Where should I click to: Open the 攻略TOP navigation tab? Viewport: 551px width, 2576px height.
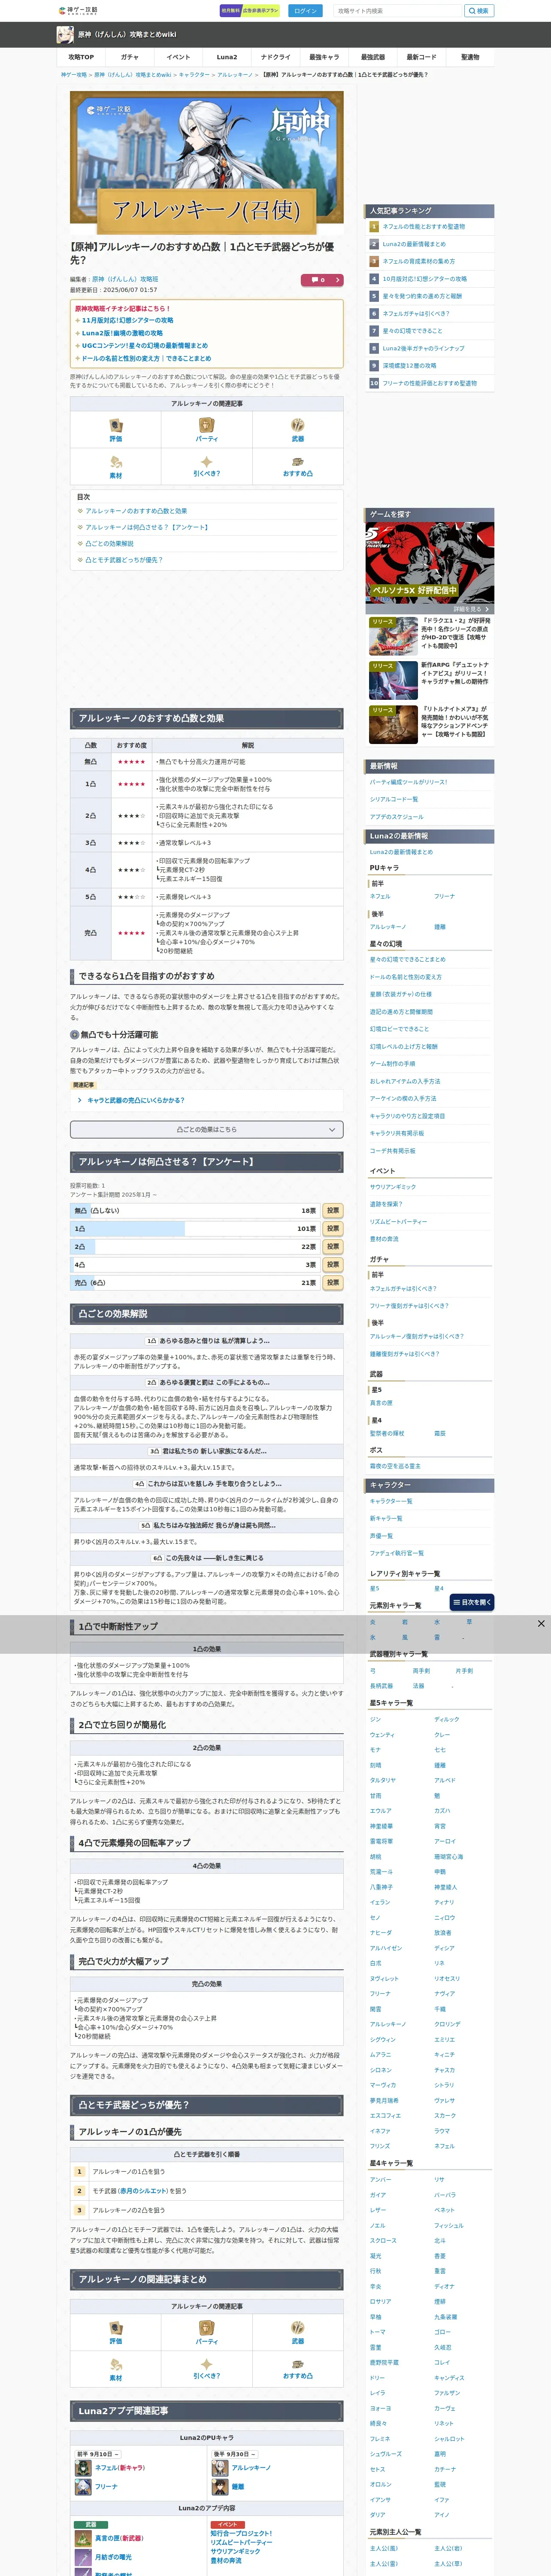point(81,57)
